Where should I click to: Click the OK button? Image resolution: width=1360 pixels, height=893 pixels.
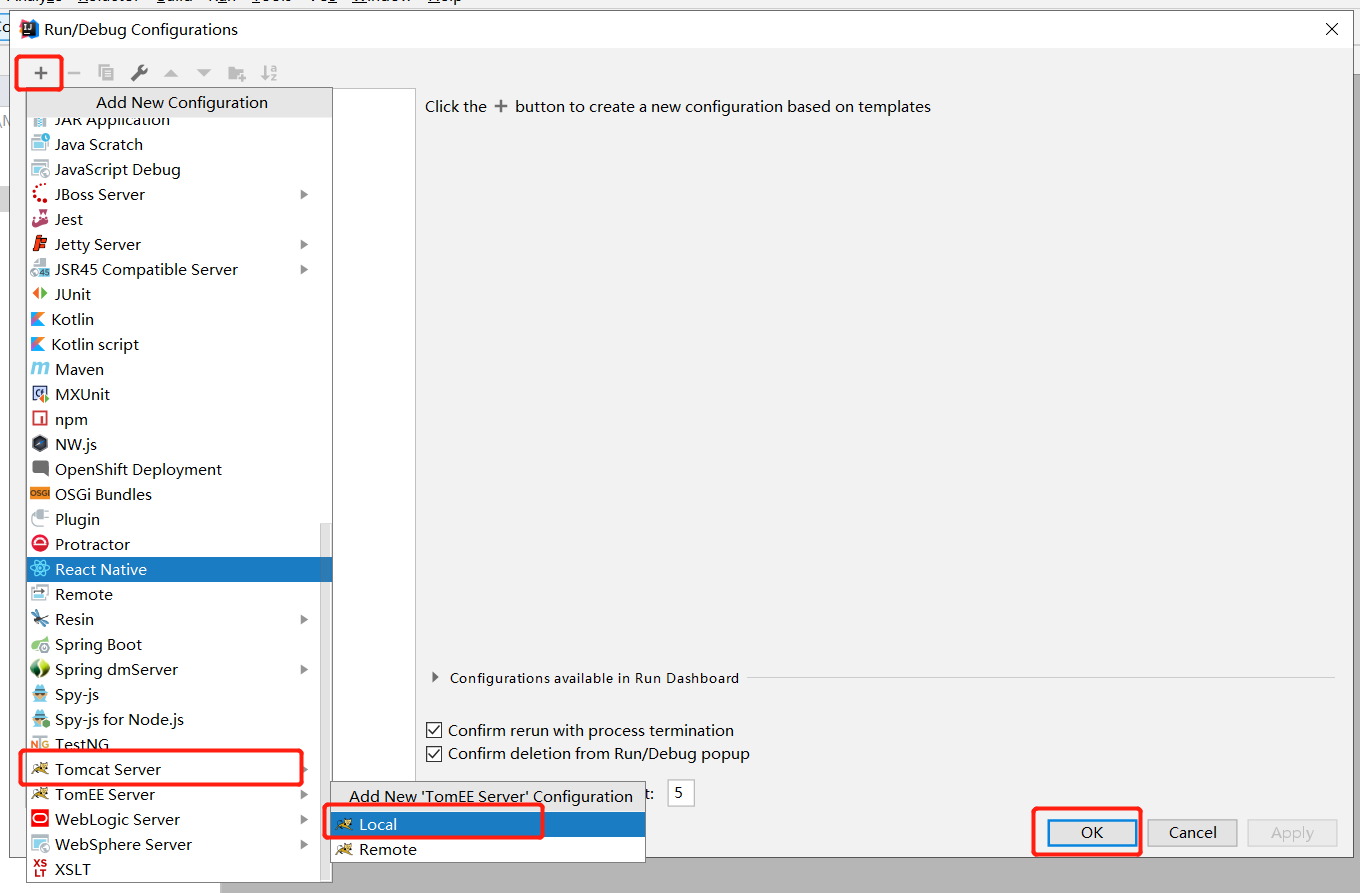tap(1092, 832)
